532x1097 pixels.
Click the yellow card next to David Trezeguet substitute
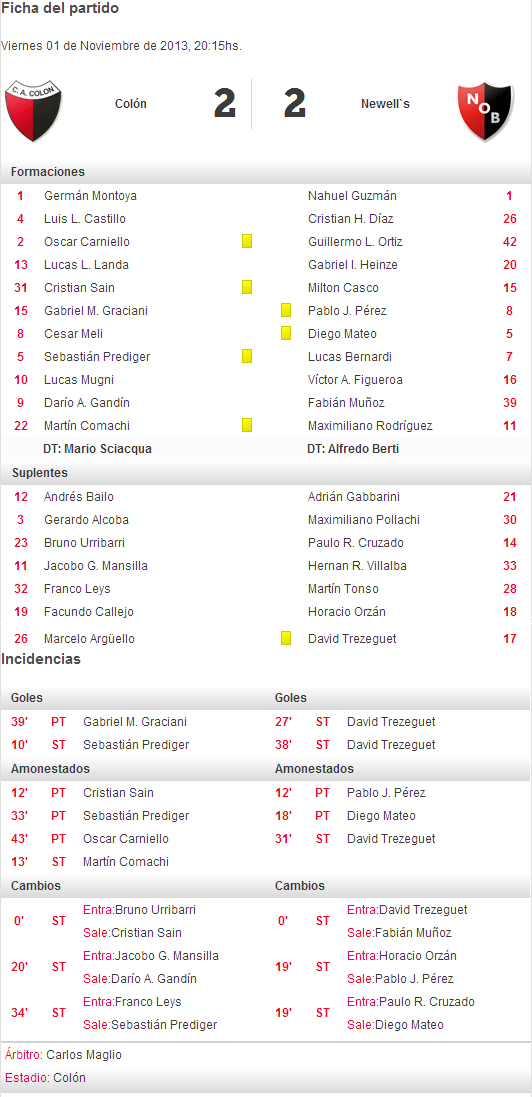click(x=286, y=638)
